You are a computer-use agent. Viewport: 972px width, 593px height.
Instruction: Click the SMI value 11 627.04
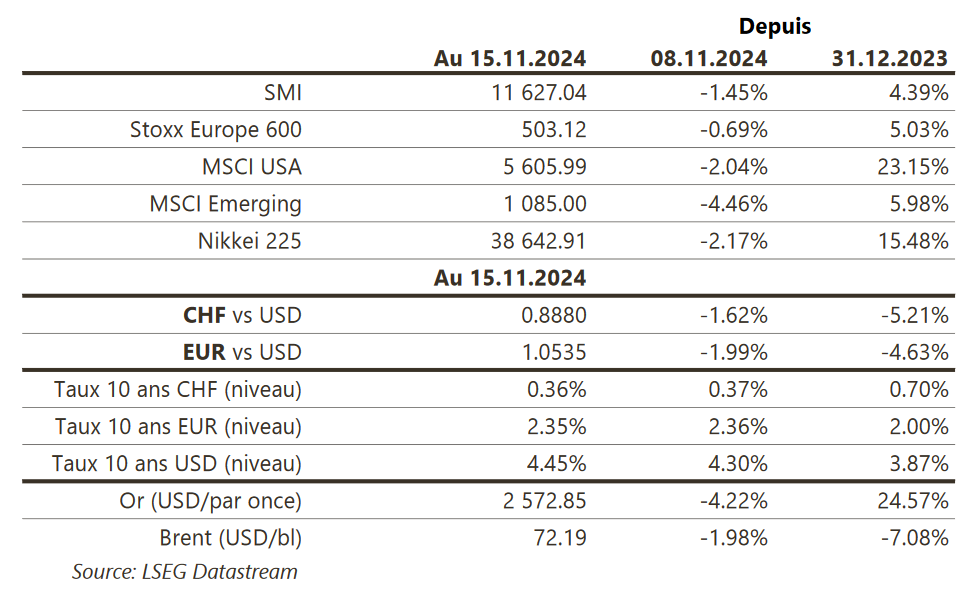point(532,93)
